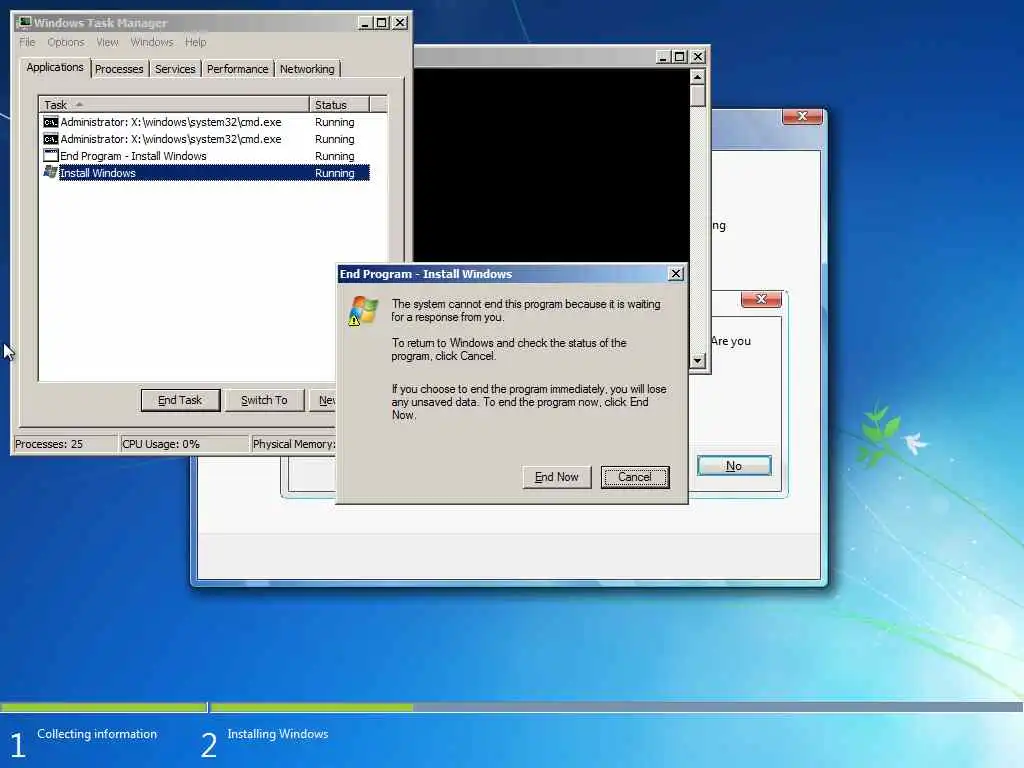The width and height of the screenshot is (1024, 768).
Task: Open the Windows menu in Task Manager
Action: 152,42
